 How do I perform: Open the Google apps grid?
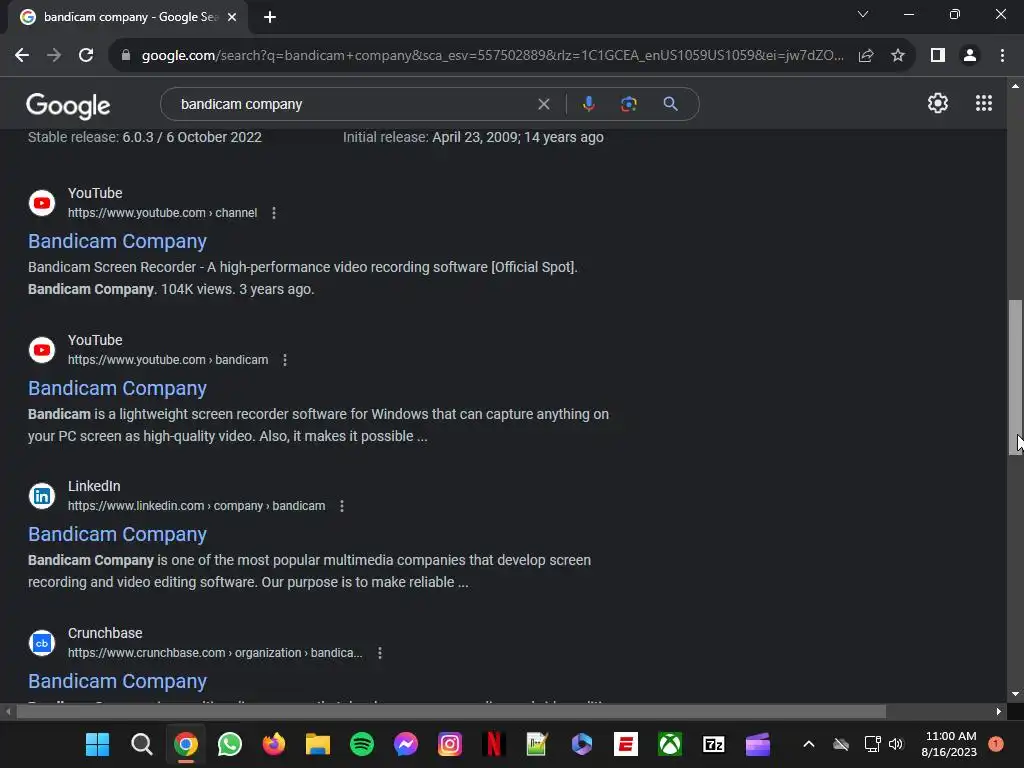click(x=984, y=103)
